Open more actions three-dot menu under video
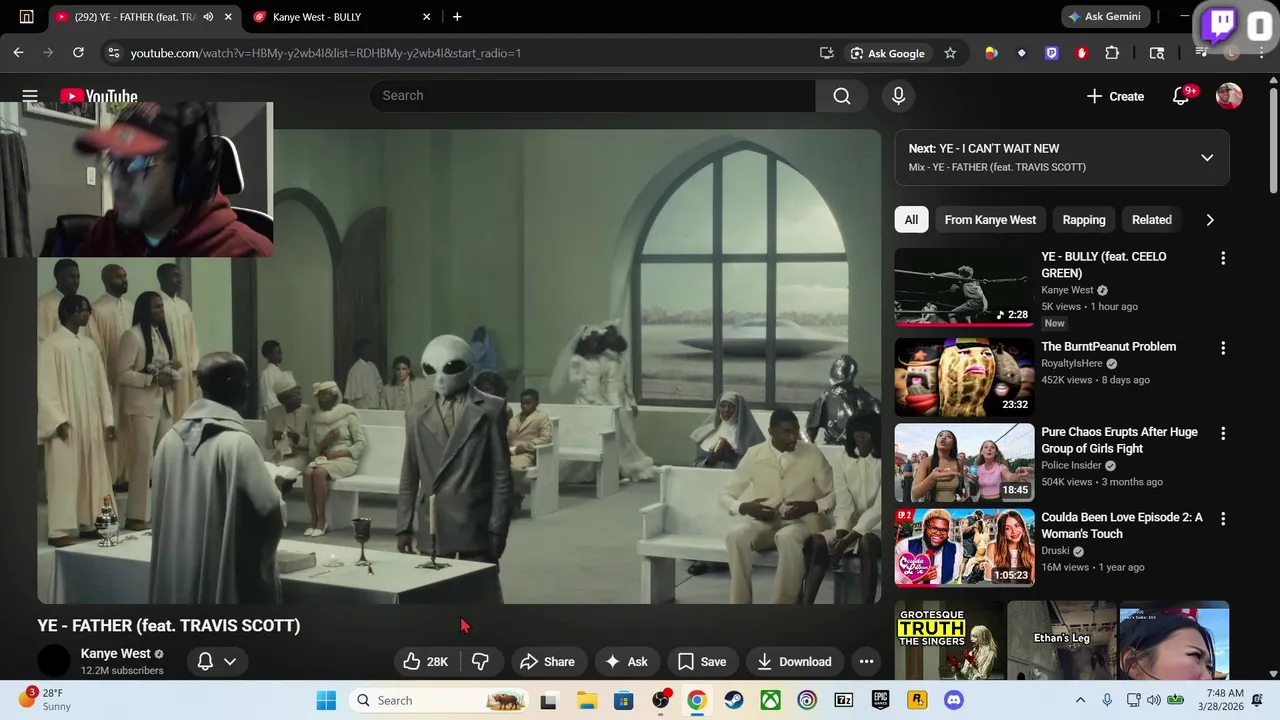This screenshot has width=1280, height=720. pyautogui.click(x=866, y=661)
